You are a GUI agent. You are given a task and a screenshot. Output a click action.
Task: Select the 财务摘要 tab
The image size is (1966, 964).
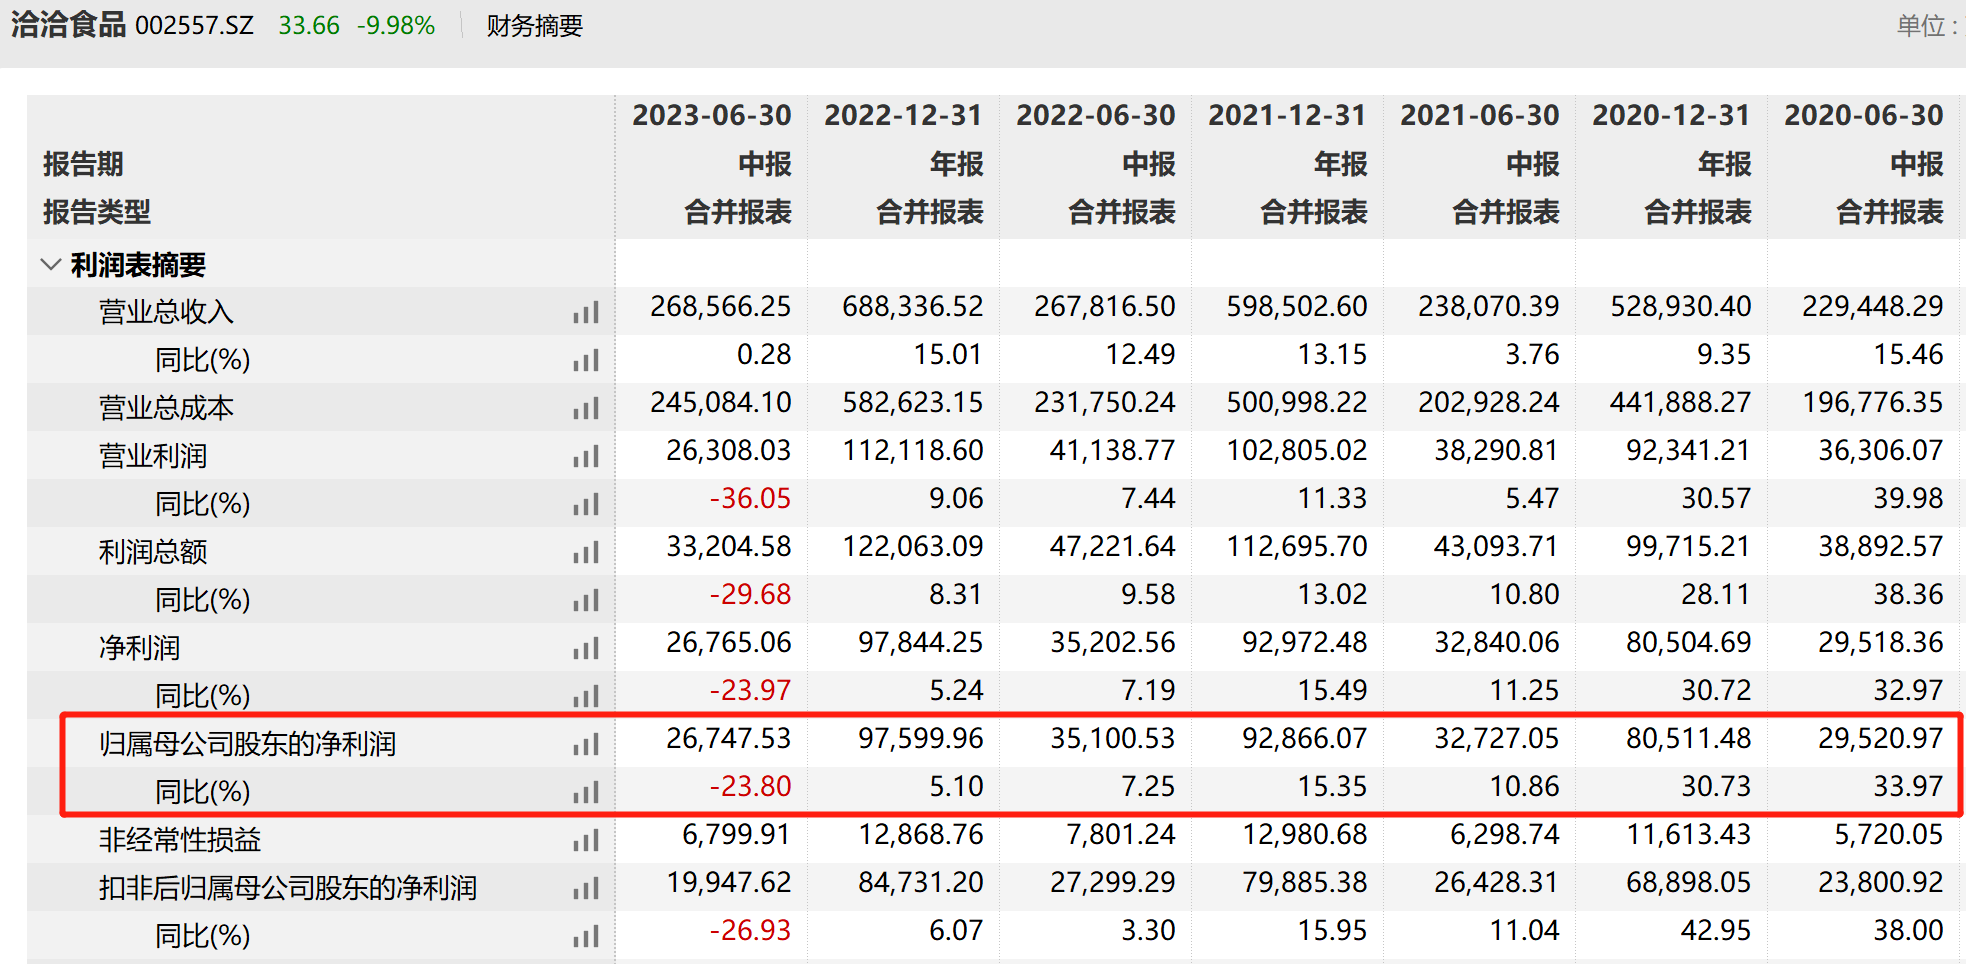click(534, 26)
